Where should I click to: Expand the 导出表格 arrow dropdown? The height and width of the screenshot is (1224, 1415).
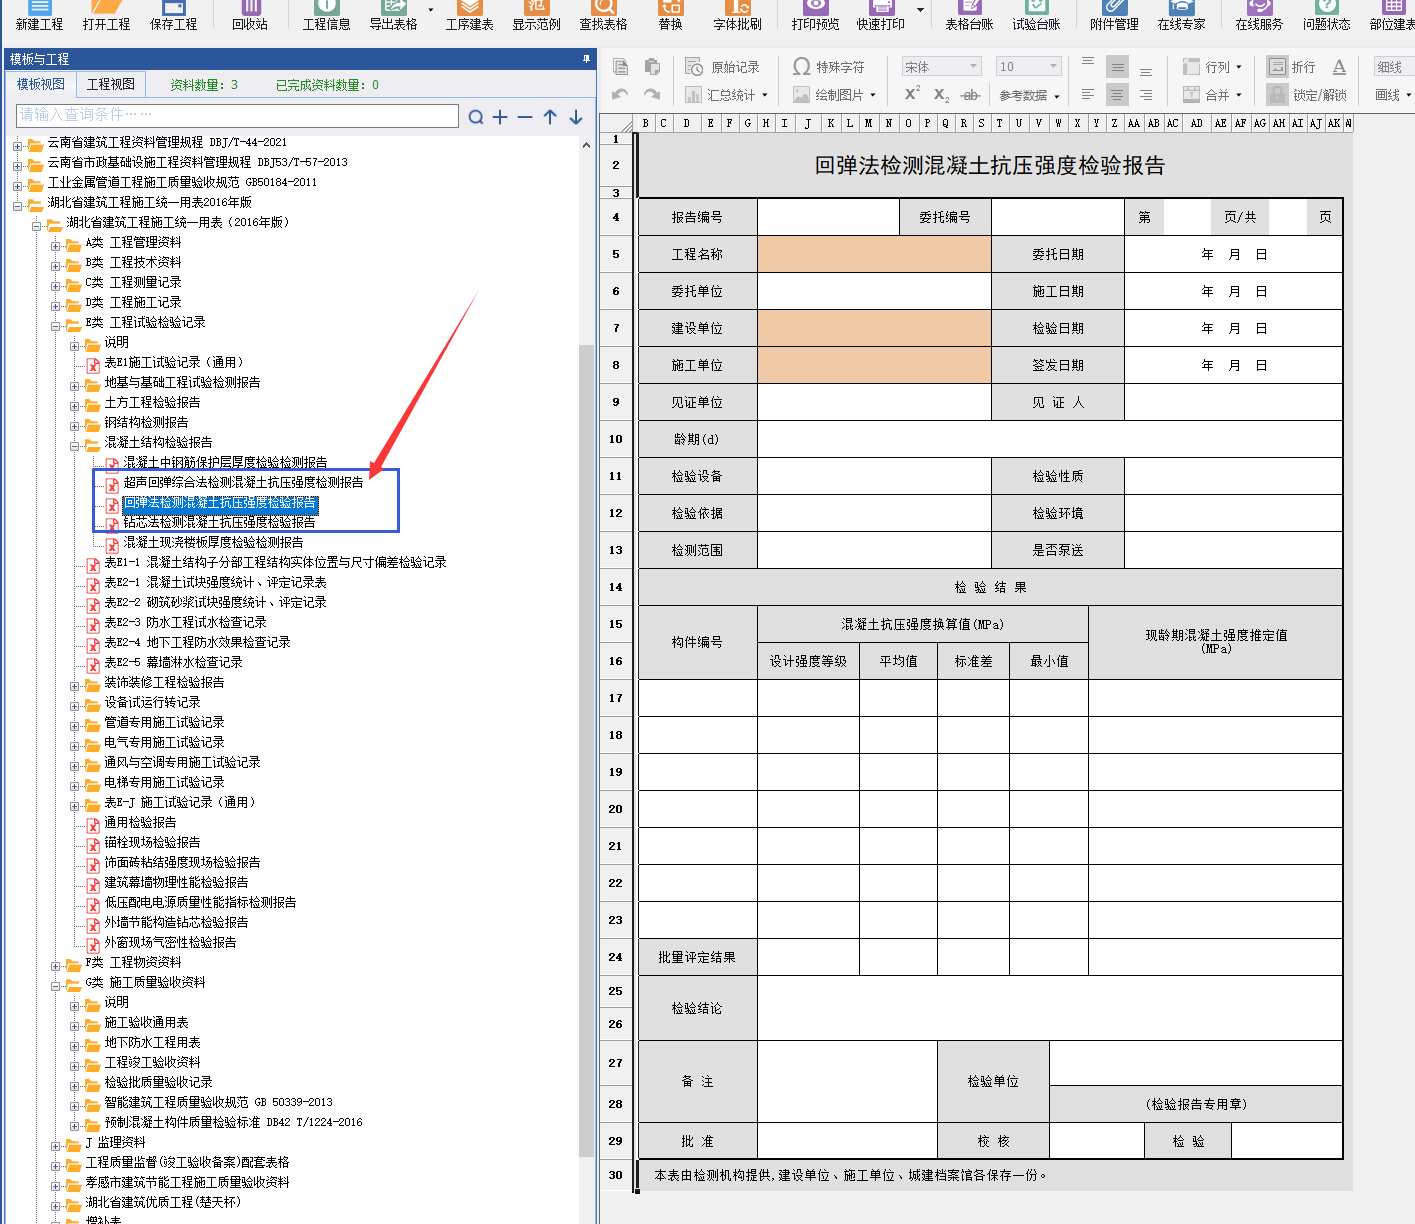[x=431, y=12]
